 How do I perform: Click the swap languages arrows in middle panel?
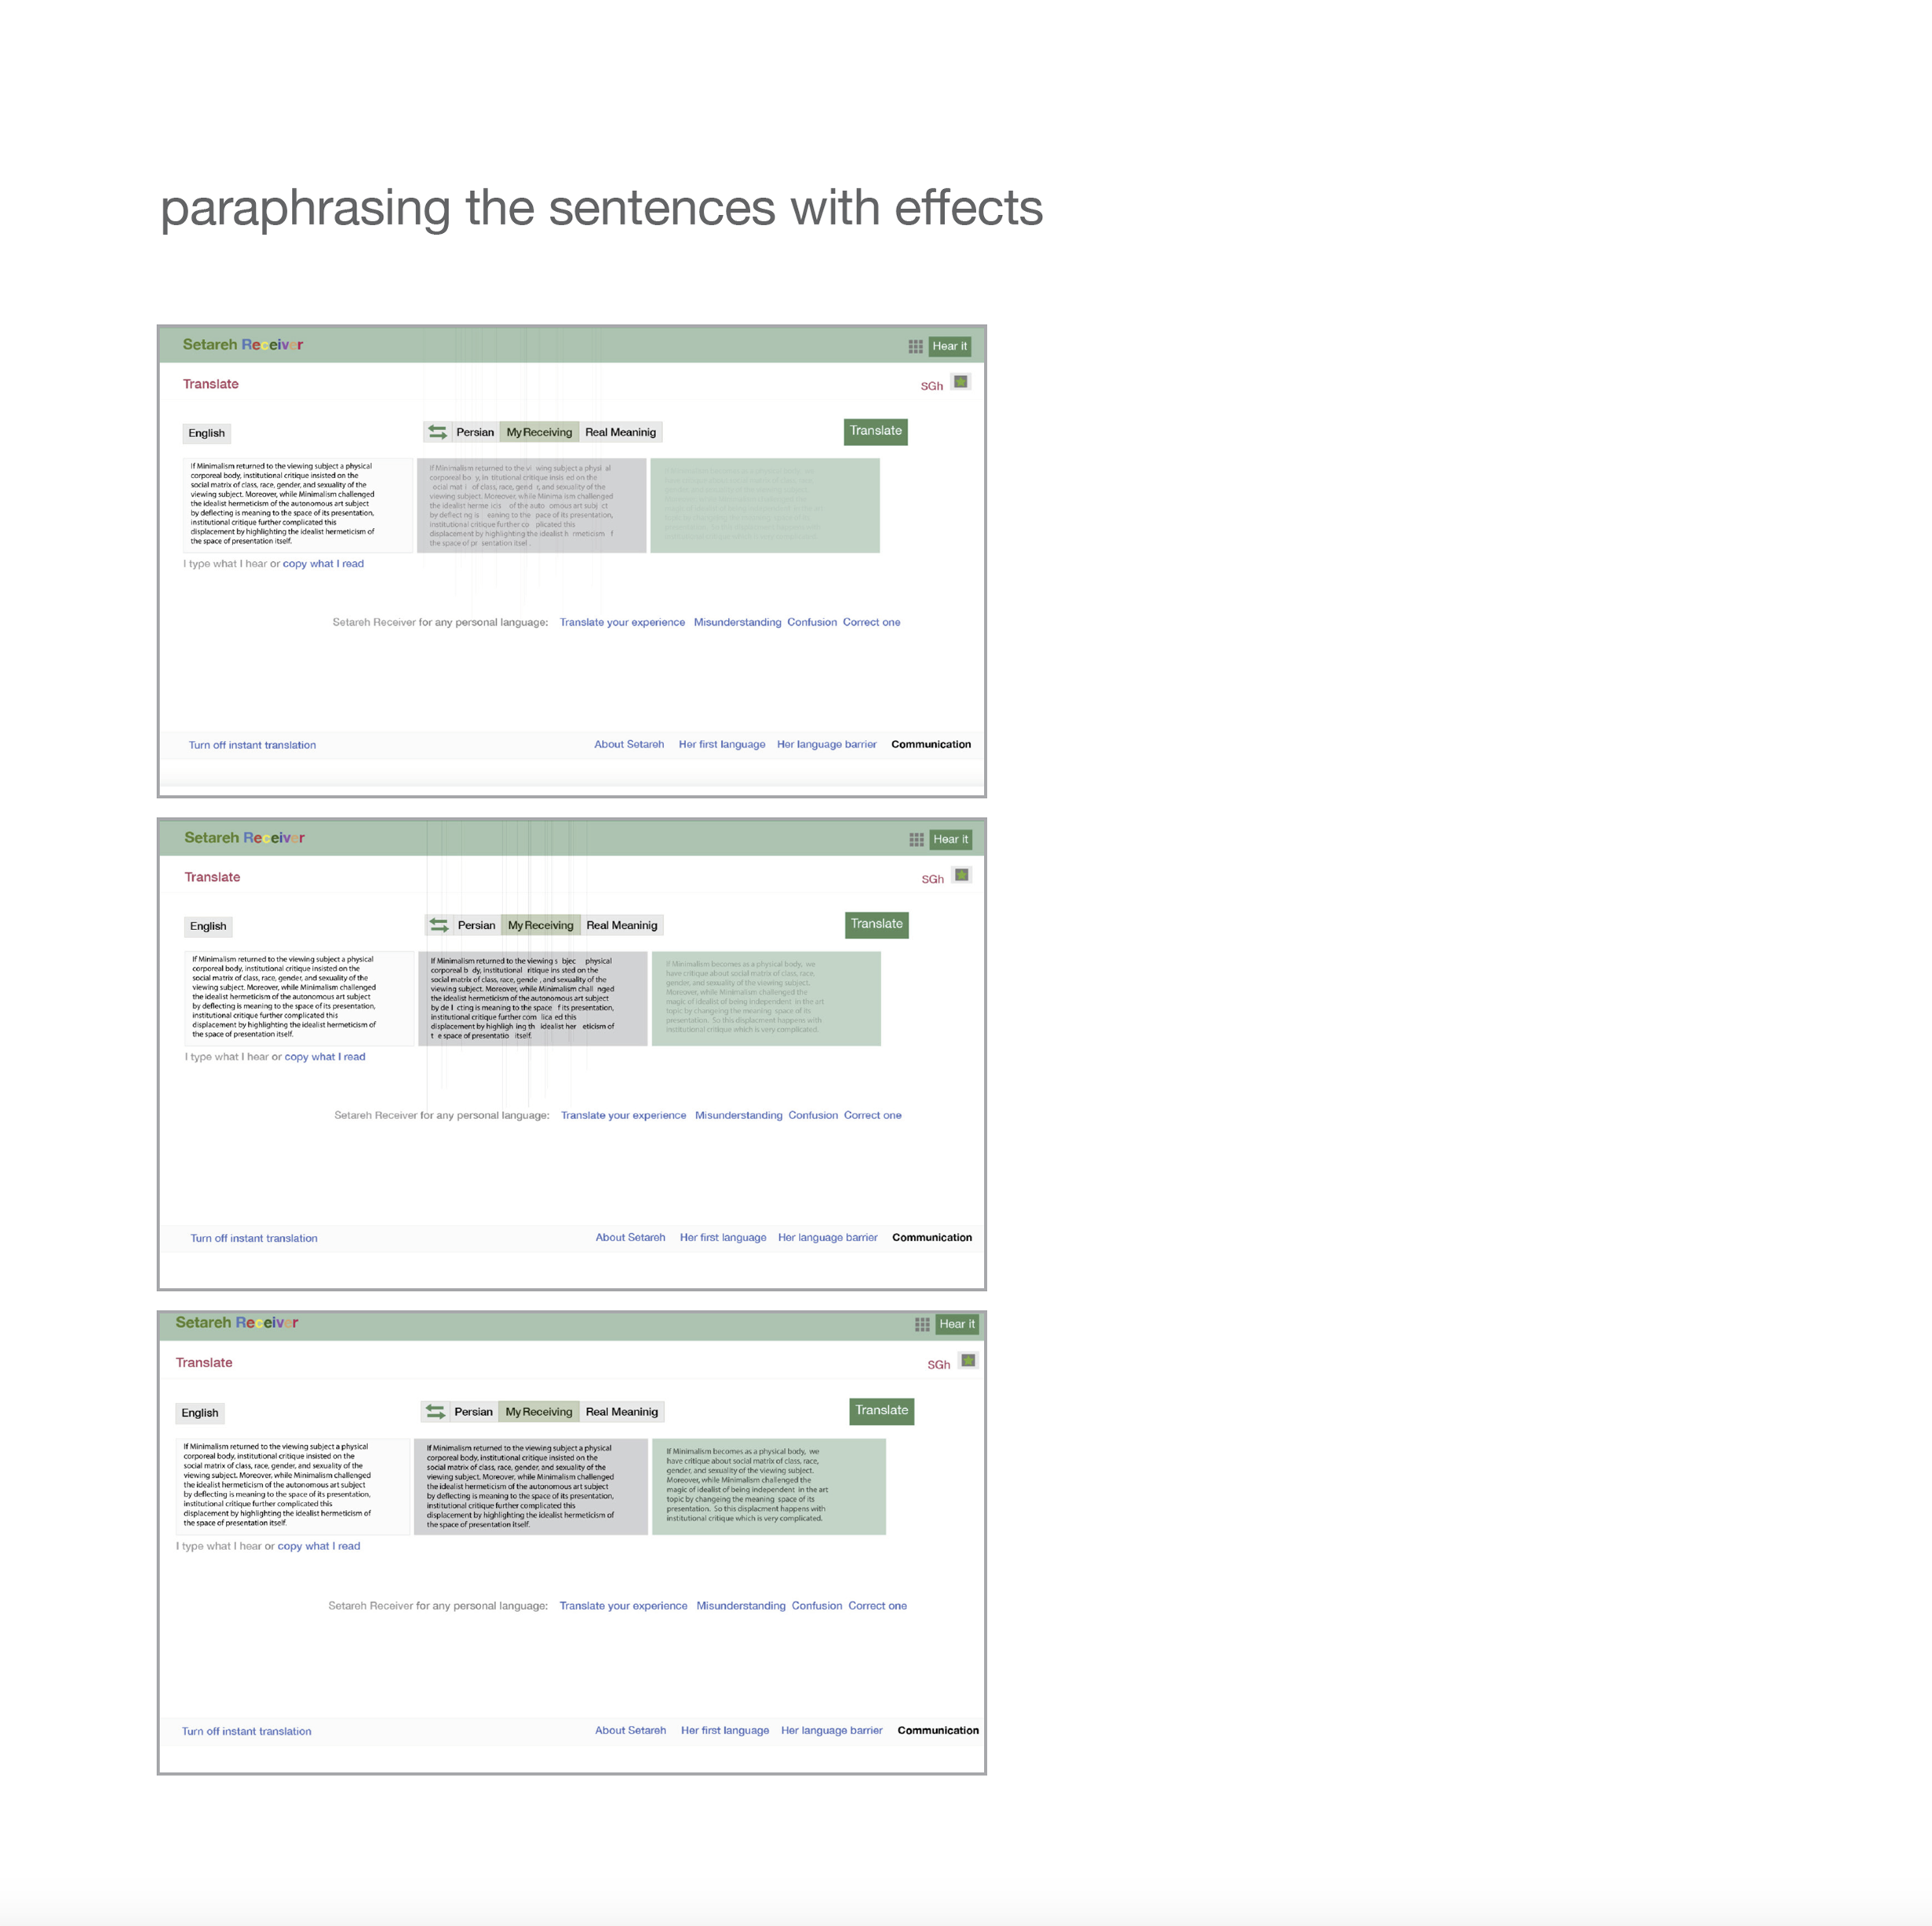[439, 925]
